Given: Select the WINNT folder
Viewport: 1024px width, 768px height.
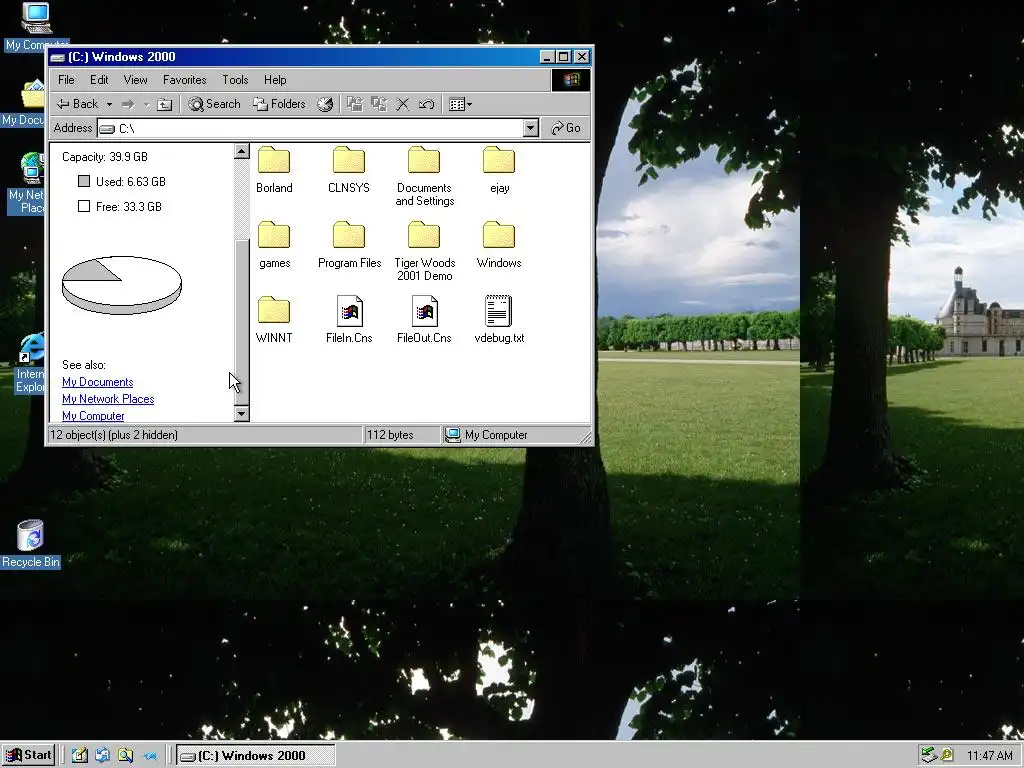Looking at the screenshot, I should [274, 320].
